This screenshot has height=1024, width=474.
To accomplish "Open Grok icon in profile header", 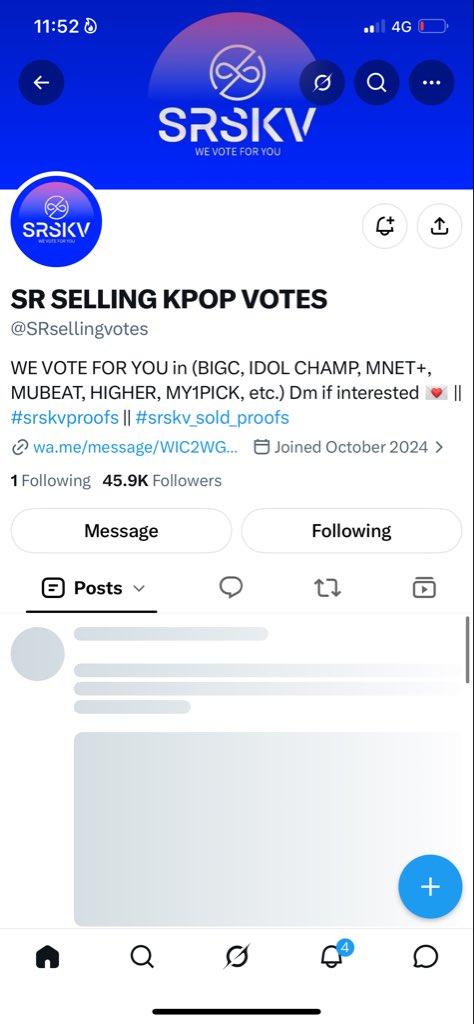I will click(322, 82).
